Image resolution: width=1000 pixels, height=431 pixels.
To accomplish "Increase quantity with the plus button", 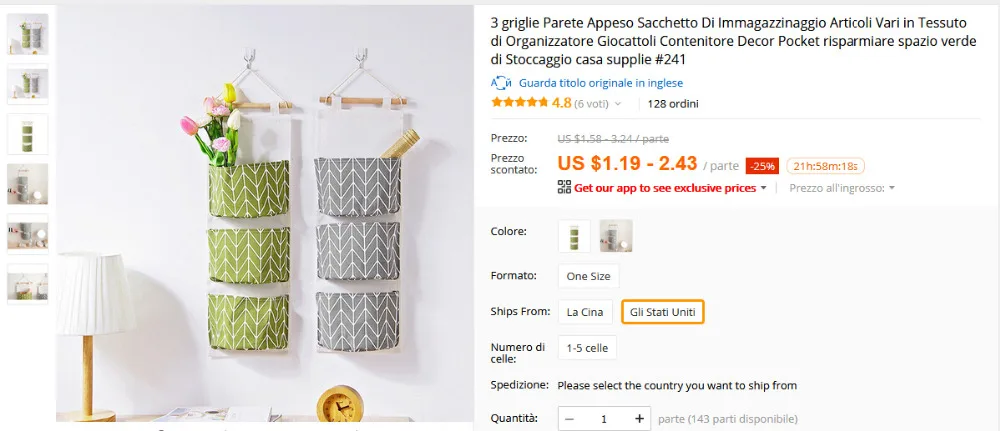I will pyautogui.click(x=639, y=419).
